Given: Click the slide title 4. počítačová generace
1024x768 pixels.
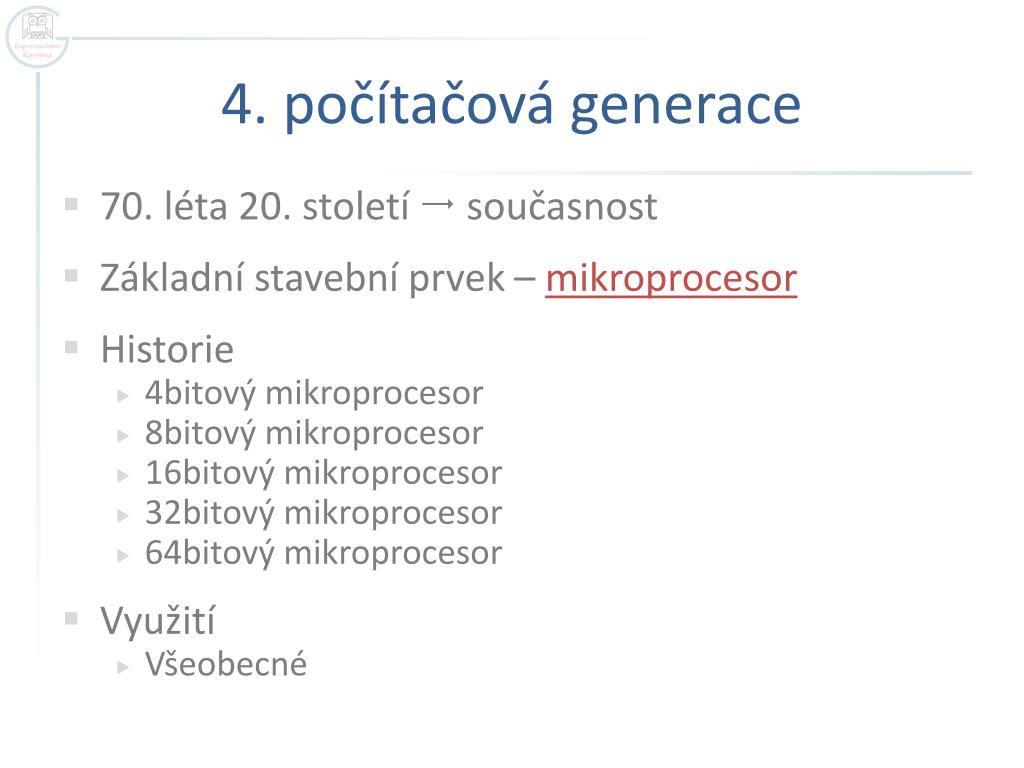Looking at the screenshot, I should click(511, 104).
